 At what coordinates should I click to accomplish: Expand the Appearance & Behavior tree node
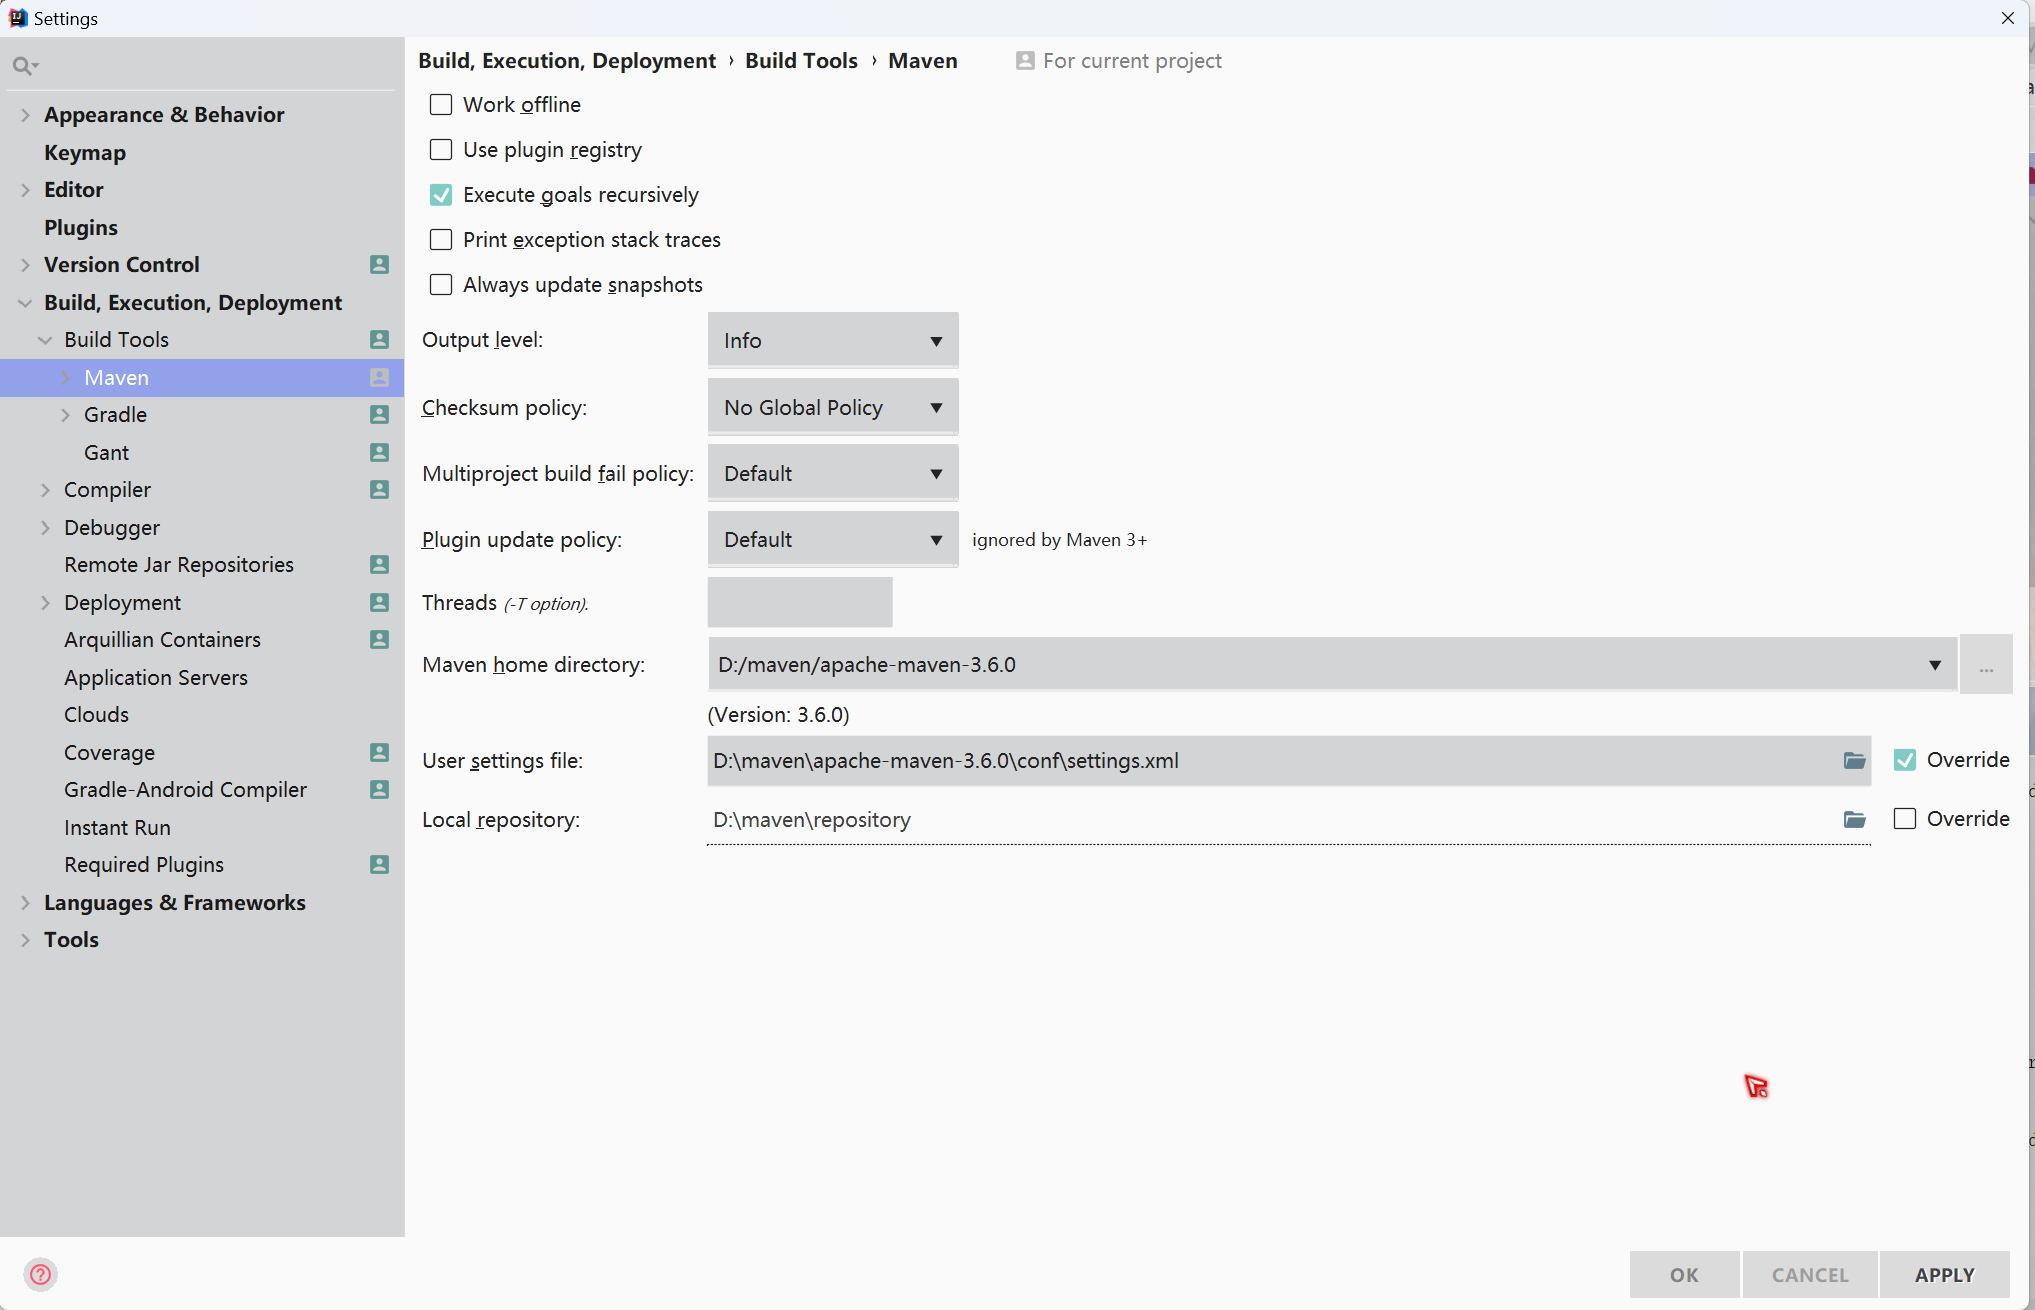pyautogui.click(x=25, y=115)
